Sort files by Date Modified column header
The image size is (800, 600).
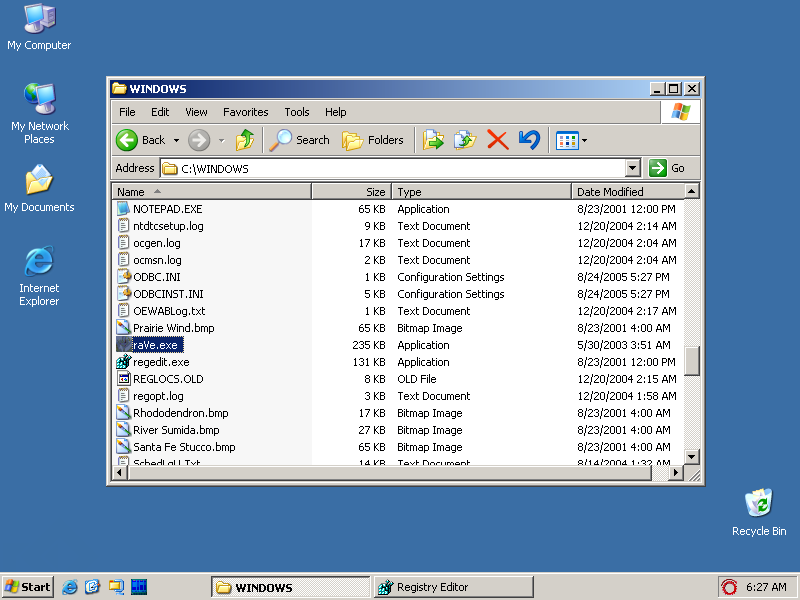(x=628, y=192)
